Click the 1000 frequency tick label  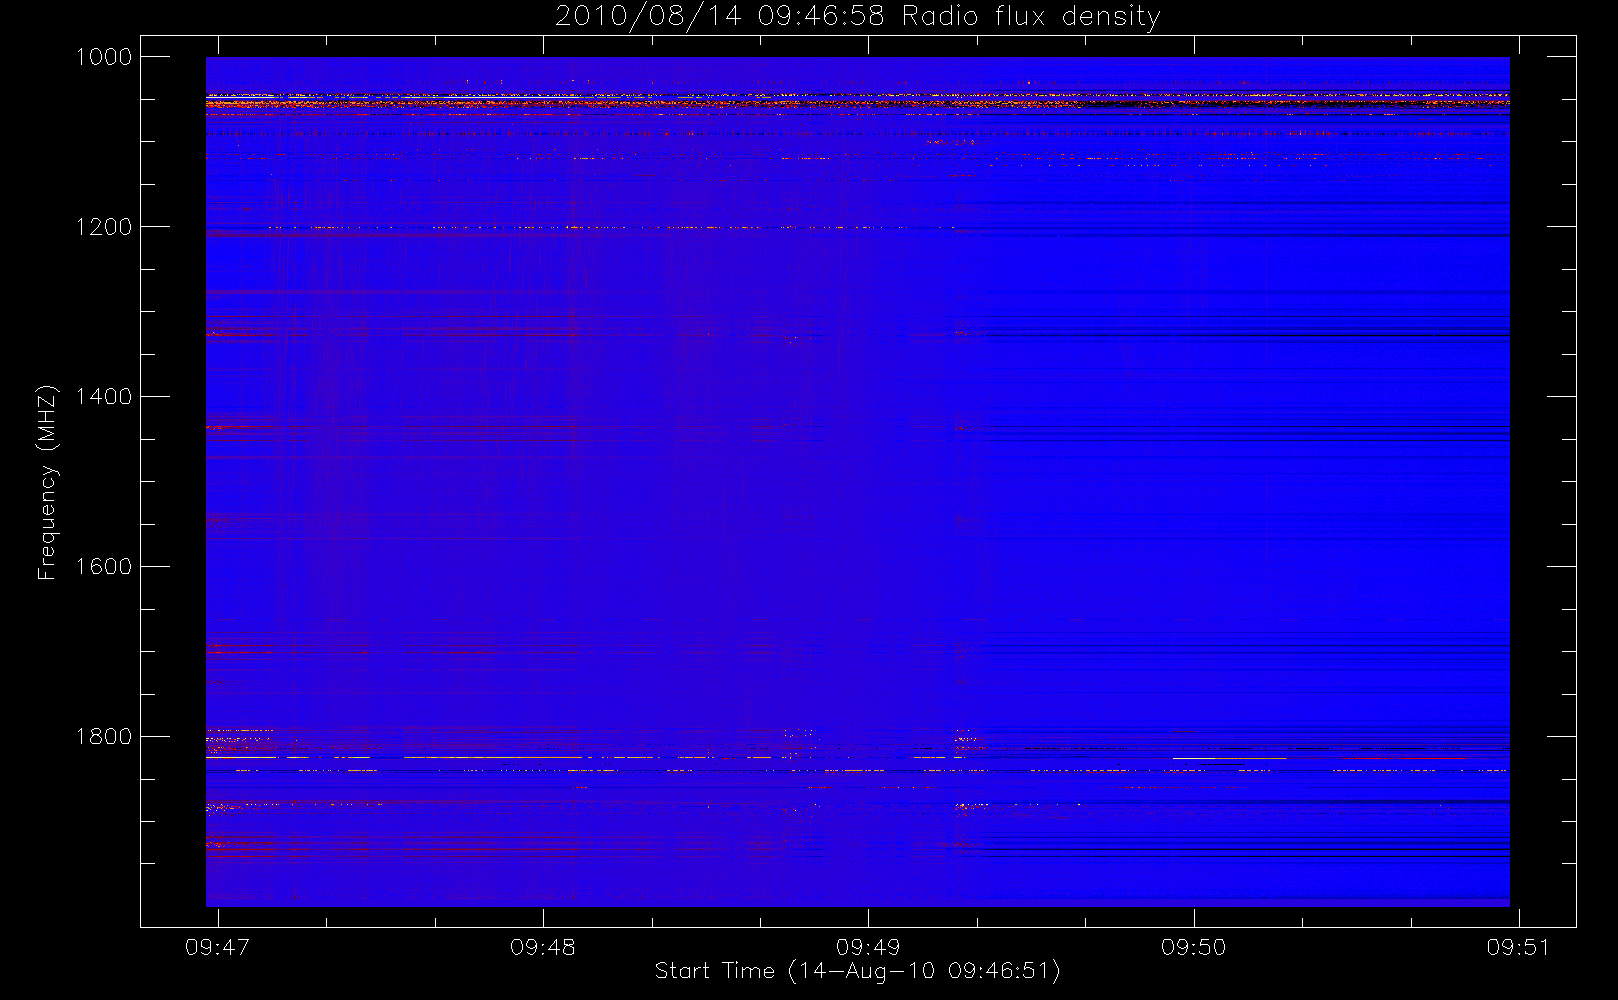point(104,57)
